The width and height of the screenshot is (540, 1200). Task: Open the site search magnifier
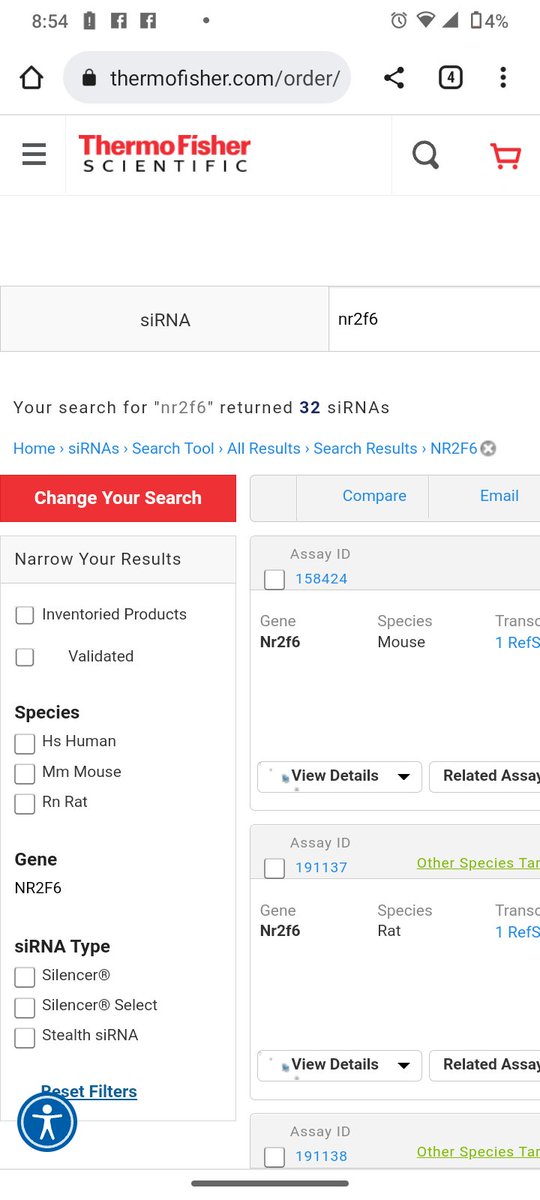tap(426, 155)
